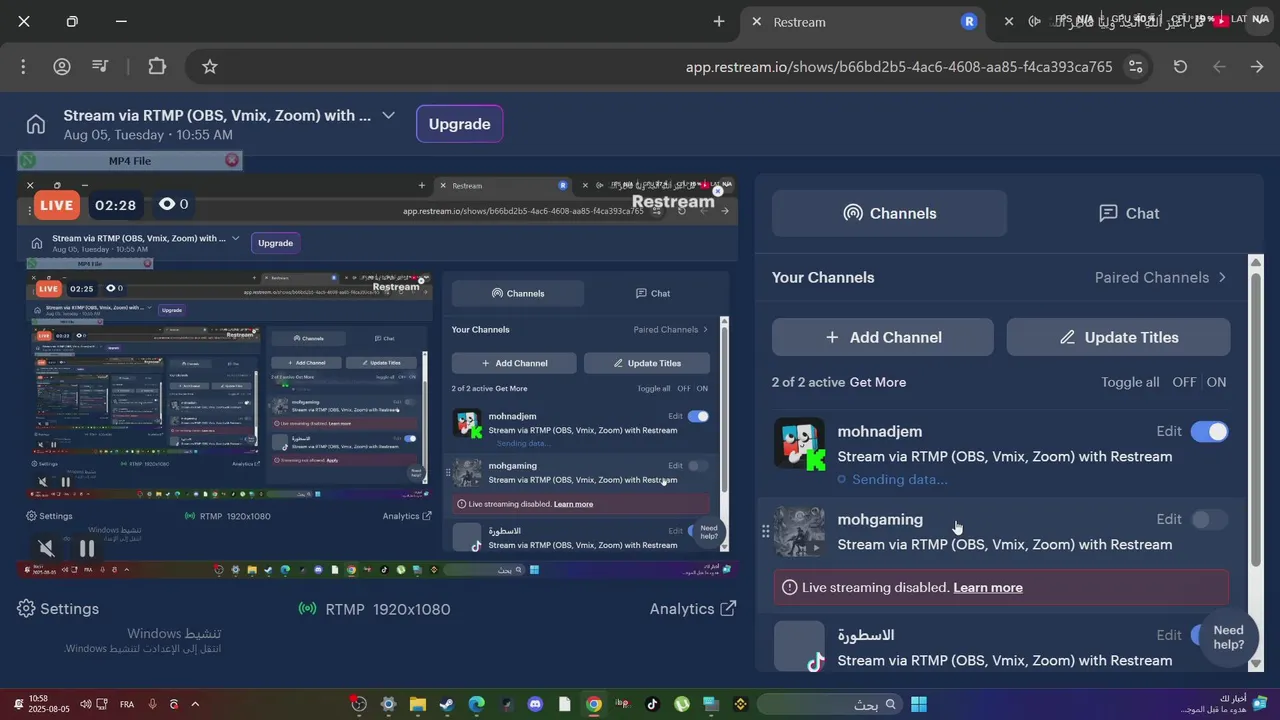View site information icon in address bar
The width and height of the screenshot is (1280, 720).
click(x=1135, y=67)
